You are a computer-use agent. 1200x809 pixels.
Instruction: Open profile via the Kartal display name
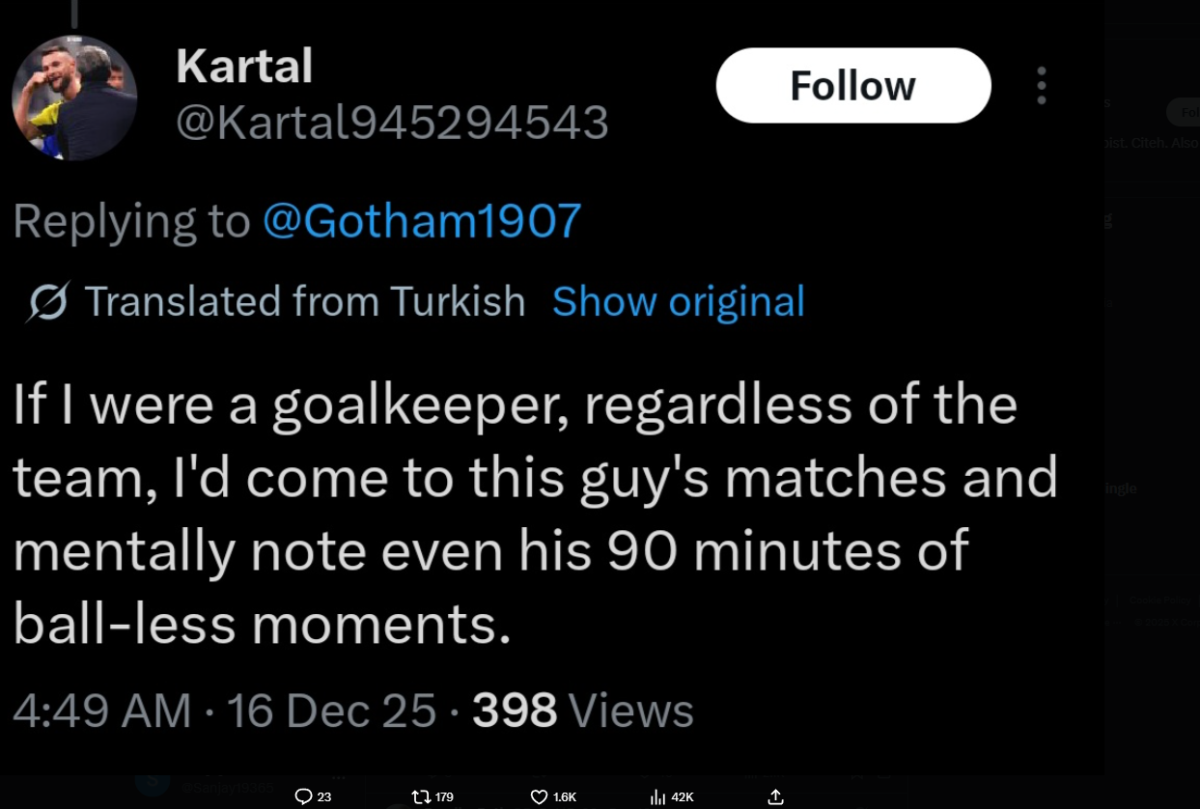coord(244,66)
